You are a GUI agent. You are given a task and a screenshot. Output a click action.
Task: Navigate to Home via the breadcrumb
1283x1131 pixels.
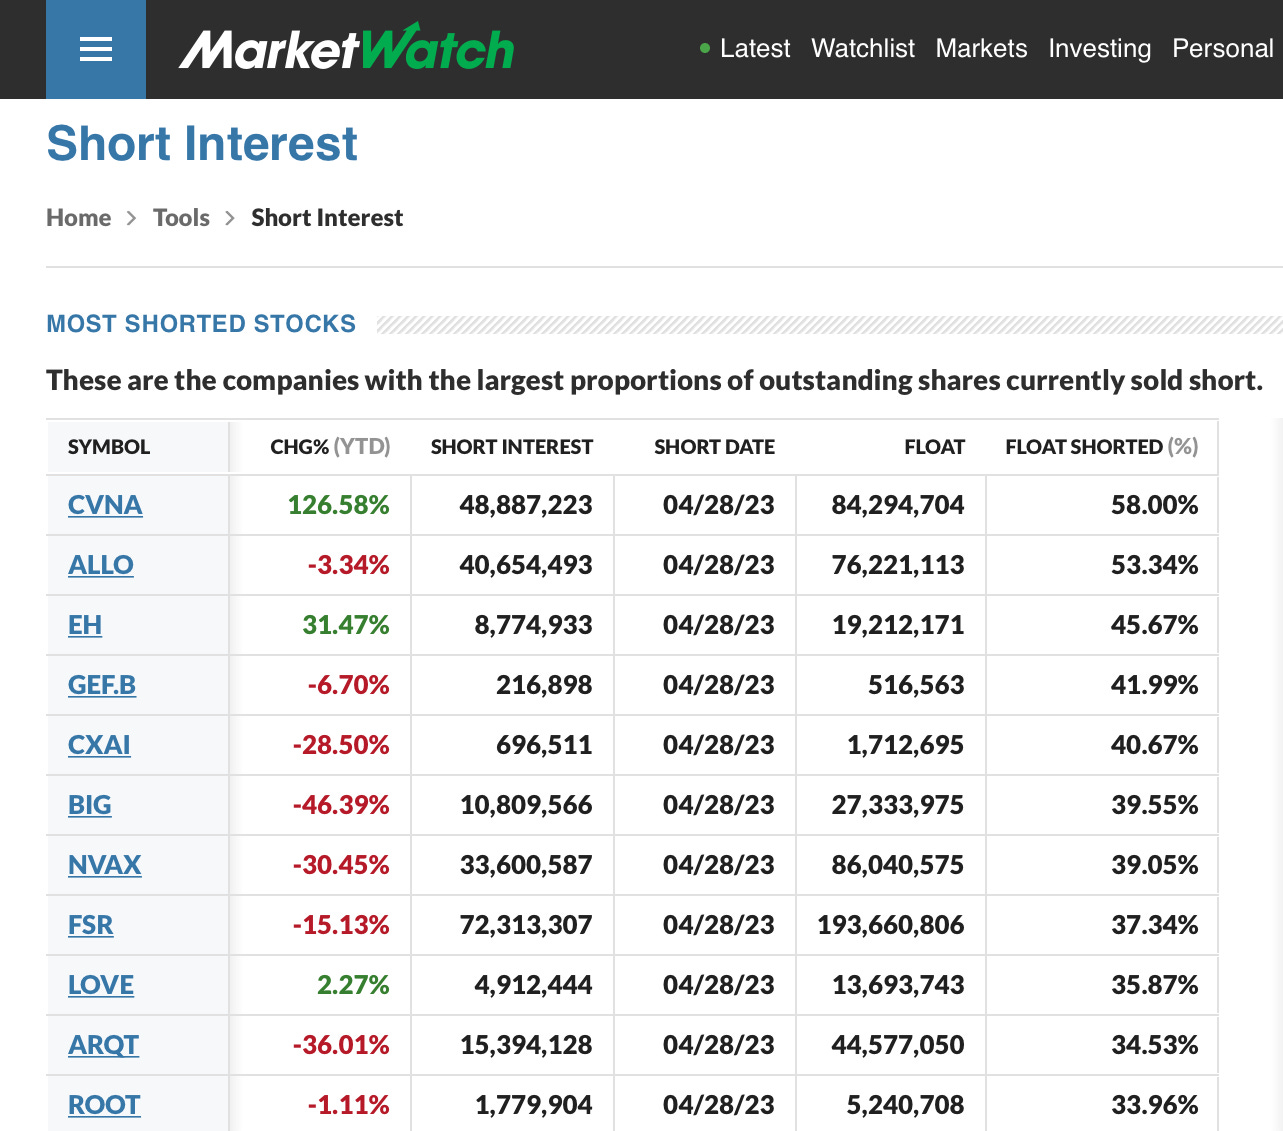click(78, 217)
